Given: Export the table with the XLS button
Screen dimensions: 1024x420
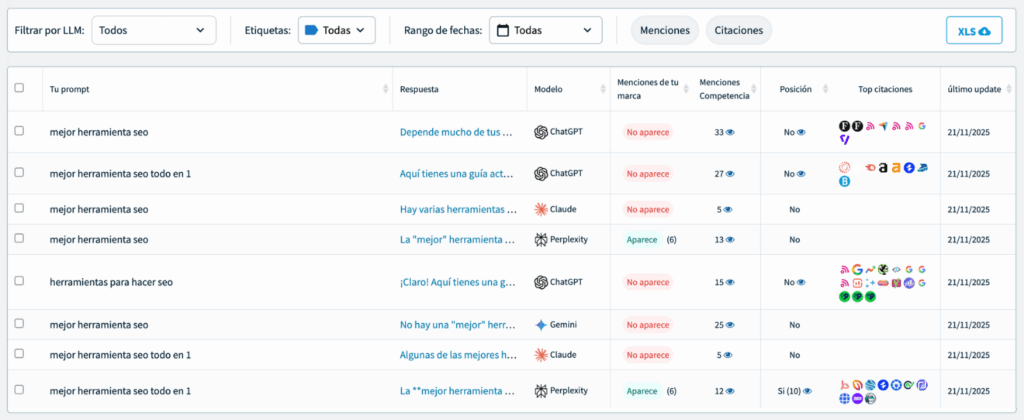Looking at the screenshot, I should (974, 31).
